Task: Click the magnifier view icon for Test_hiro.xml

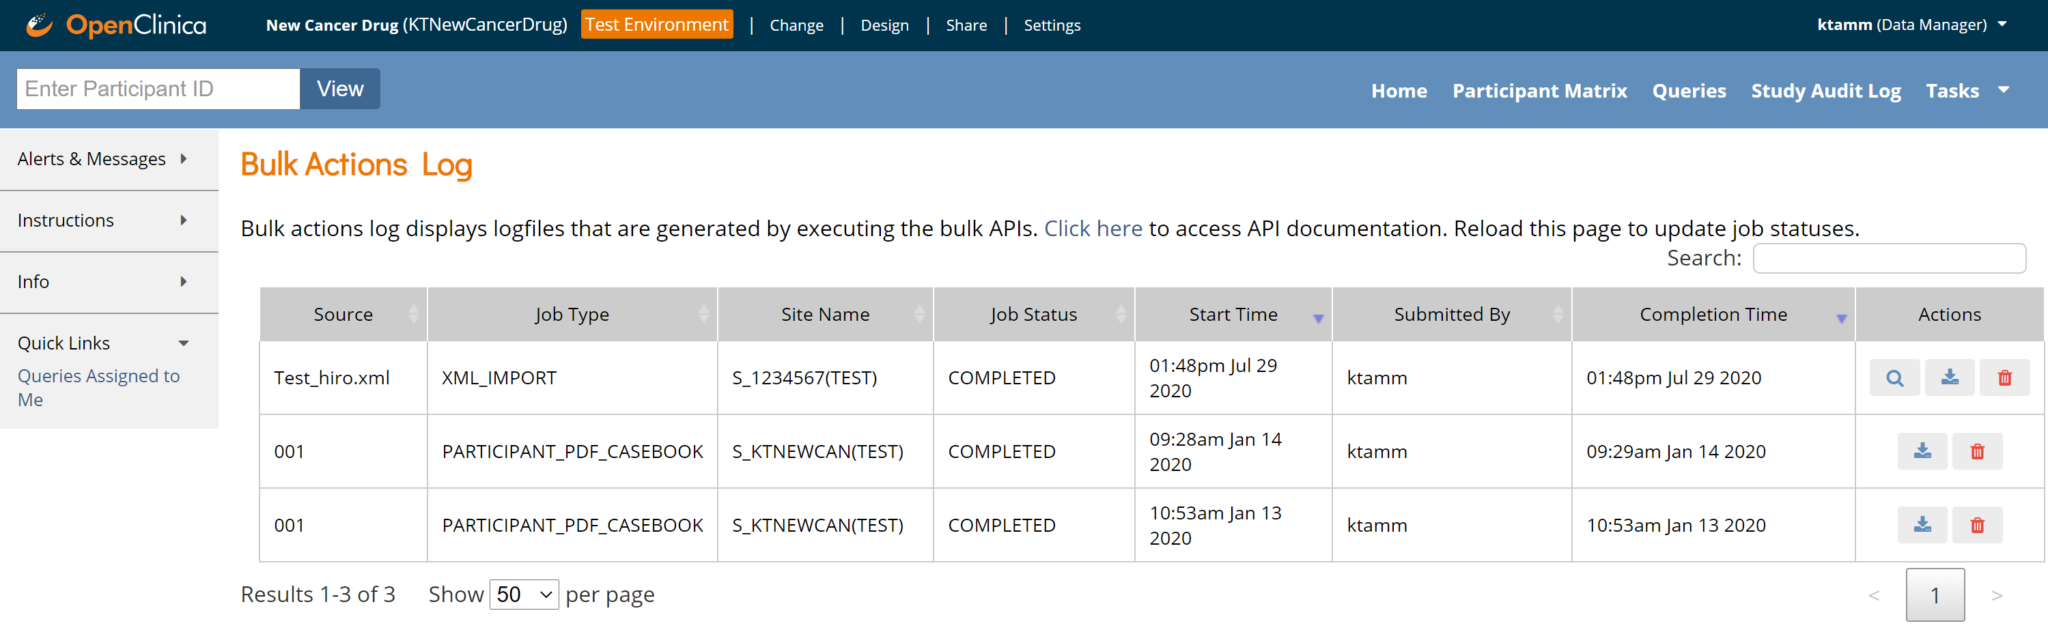Action: click(x=1894, y=378)
